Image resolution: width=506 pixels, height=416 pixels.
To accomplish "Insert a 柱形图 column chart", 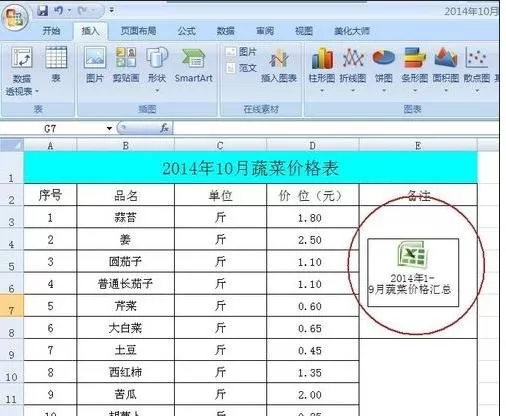I will 322,65.
